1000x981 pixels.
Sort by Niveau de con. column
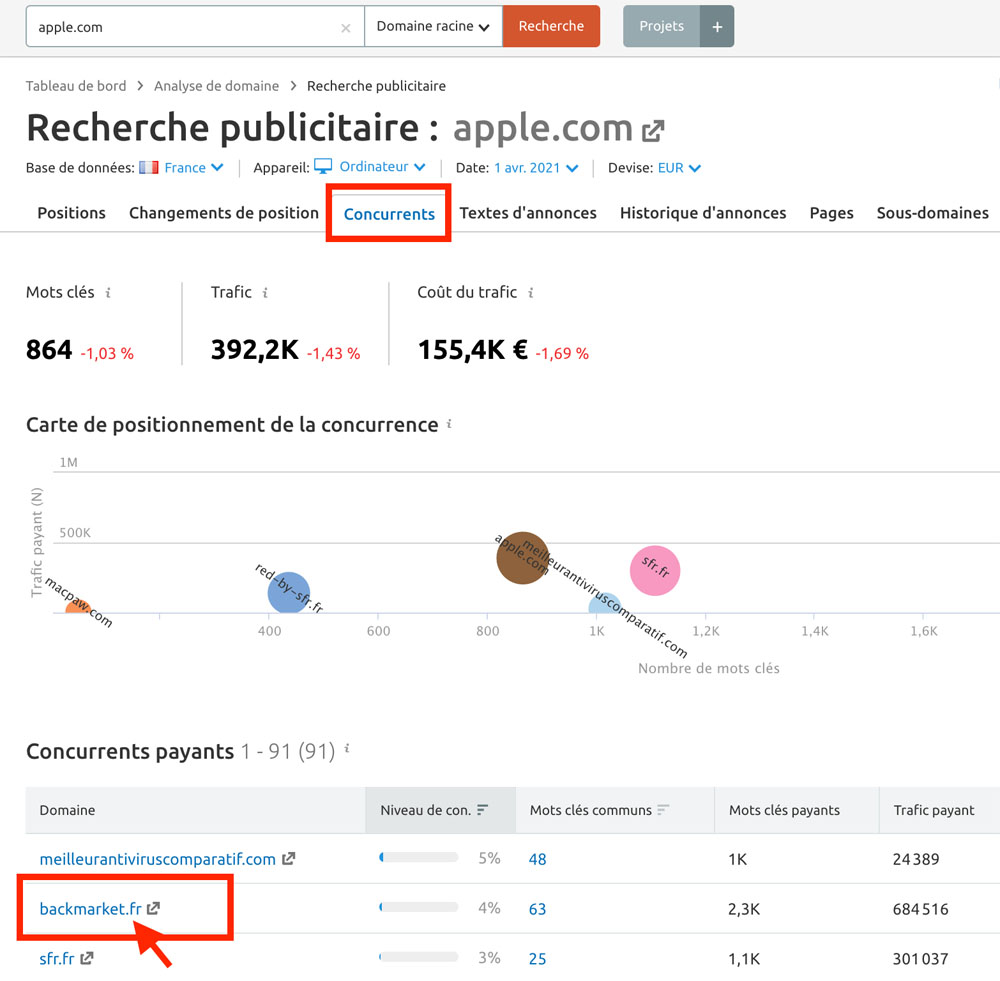tap(440, 810)
